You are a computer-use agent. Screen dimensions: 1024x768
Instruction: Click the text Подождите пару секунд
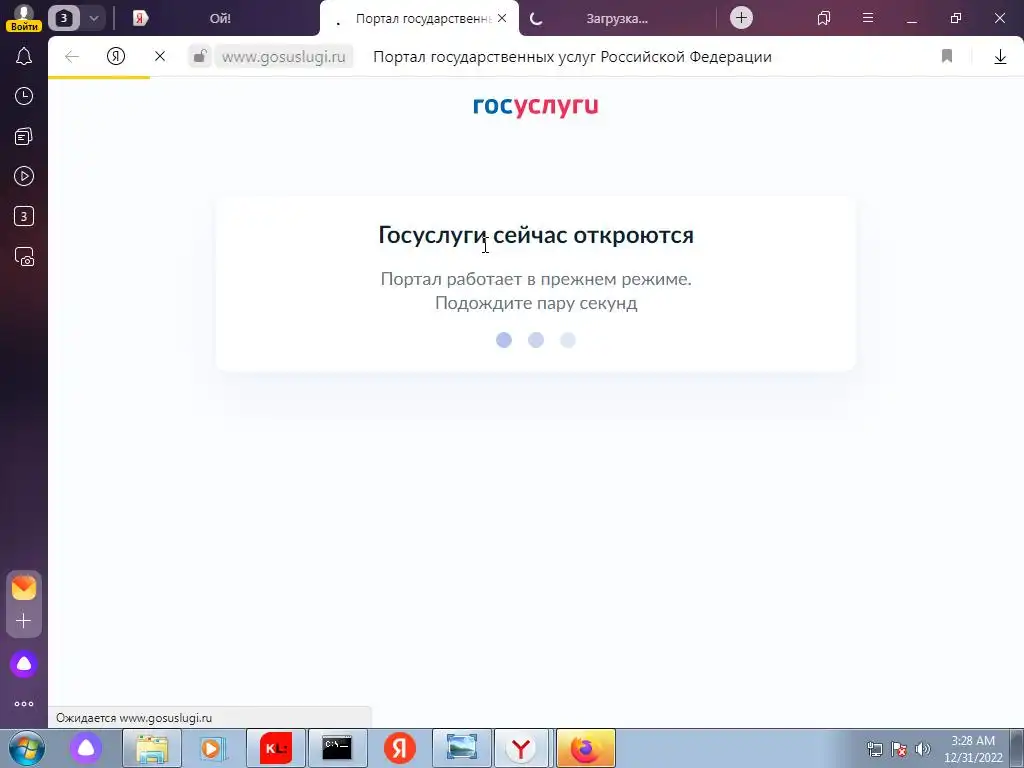pyautogui.click(x=536, y=303)
